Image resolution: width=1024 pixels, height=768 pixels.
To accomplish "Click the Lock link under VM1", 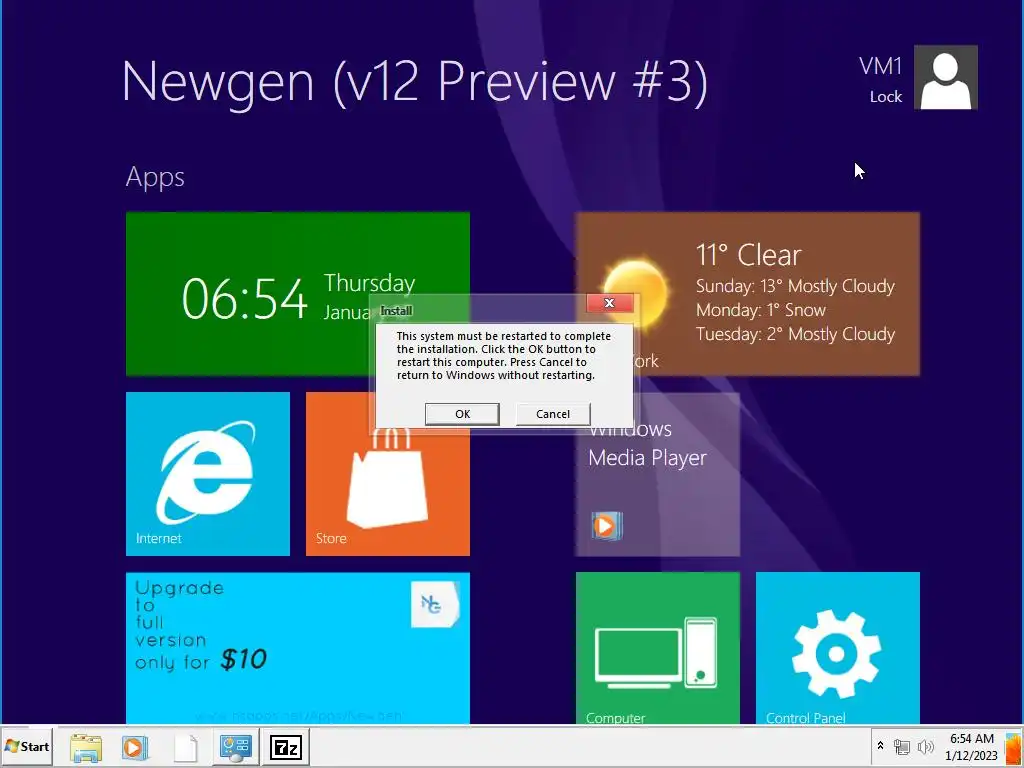I will point(886,97).
